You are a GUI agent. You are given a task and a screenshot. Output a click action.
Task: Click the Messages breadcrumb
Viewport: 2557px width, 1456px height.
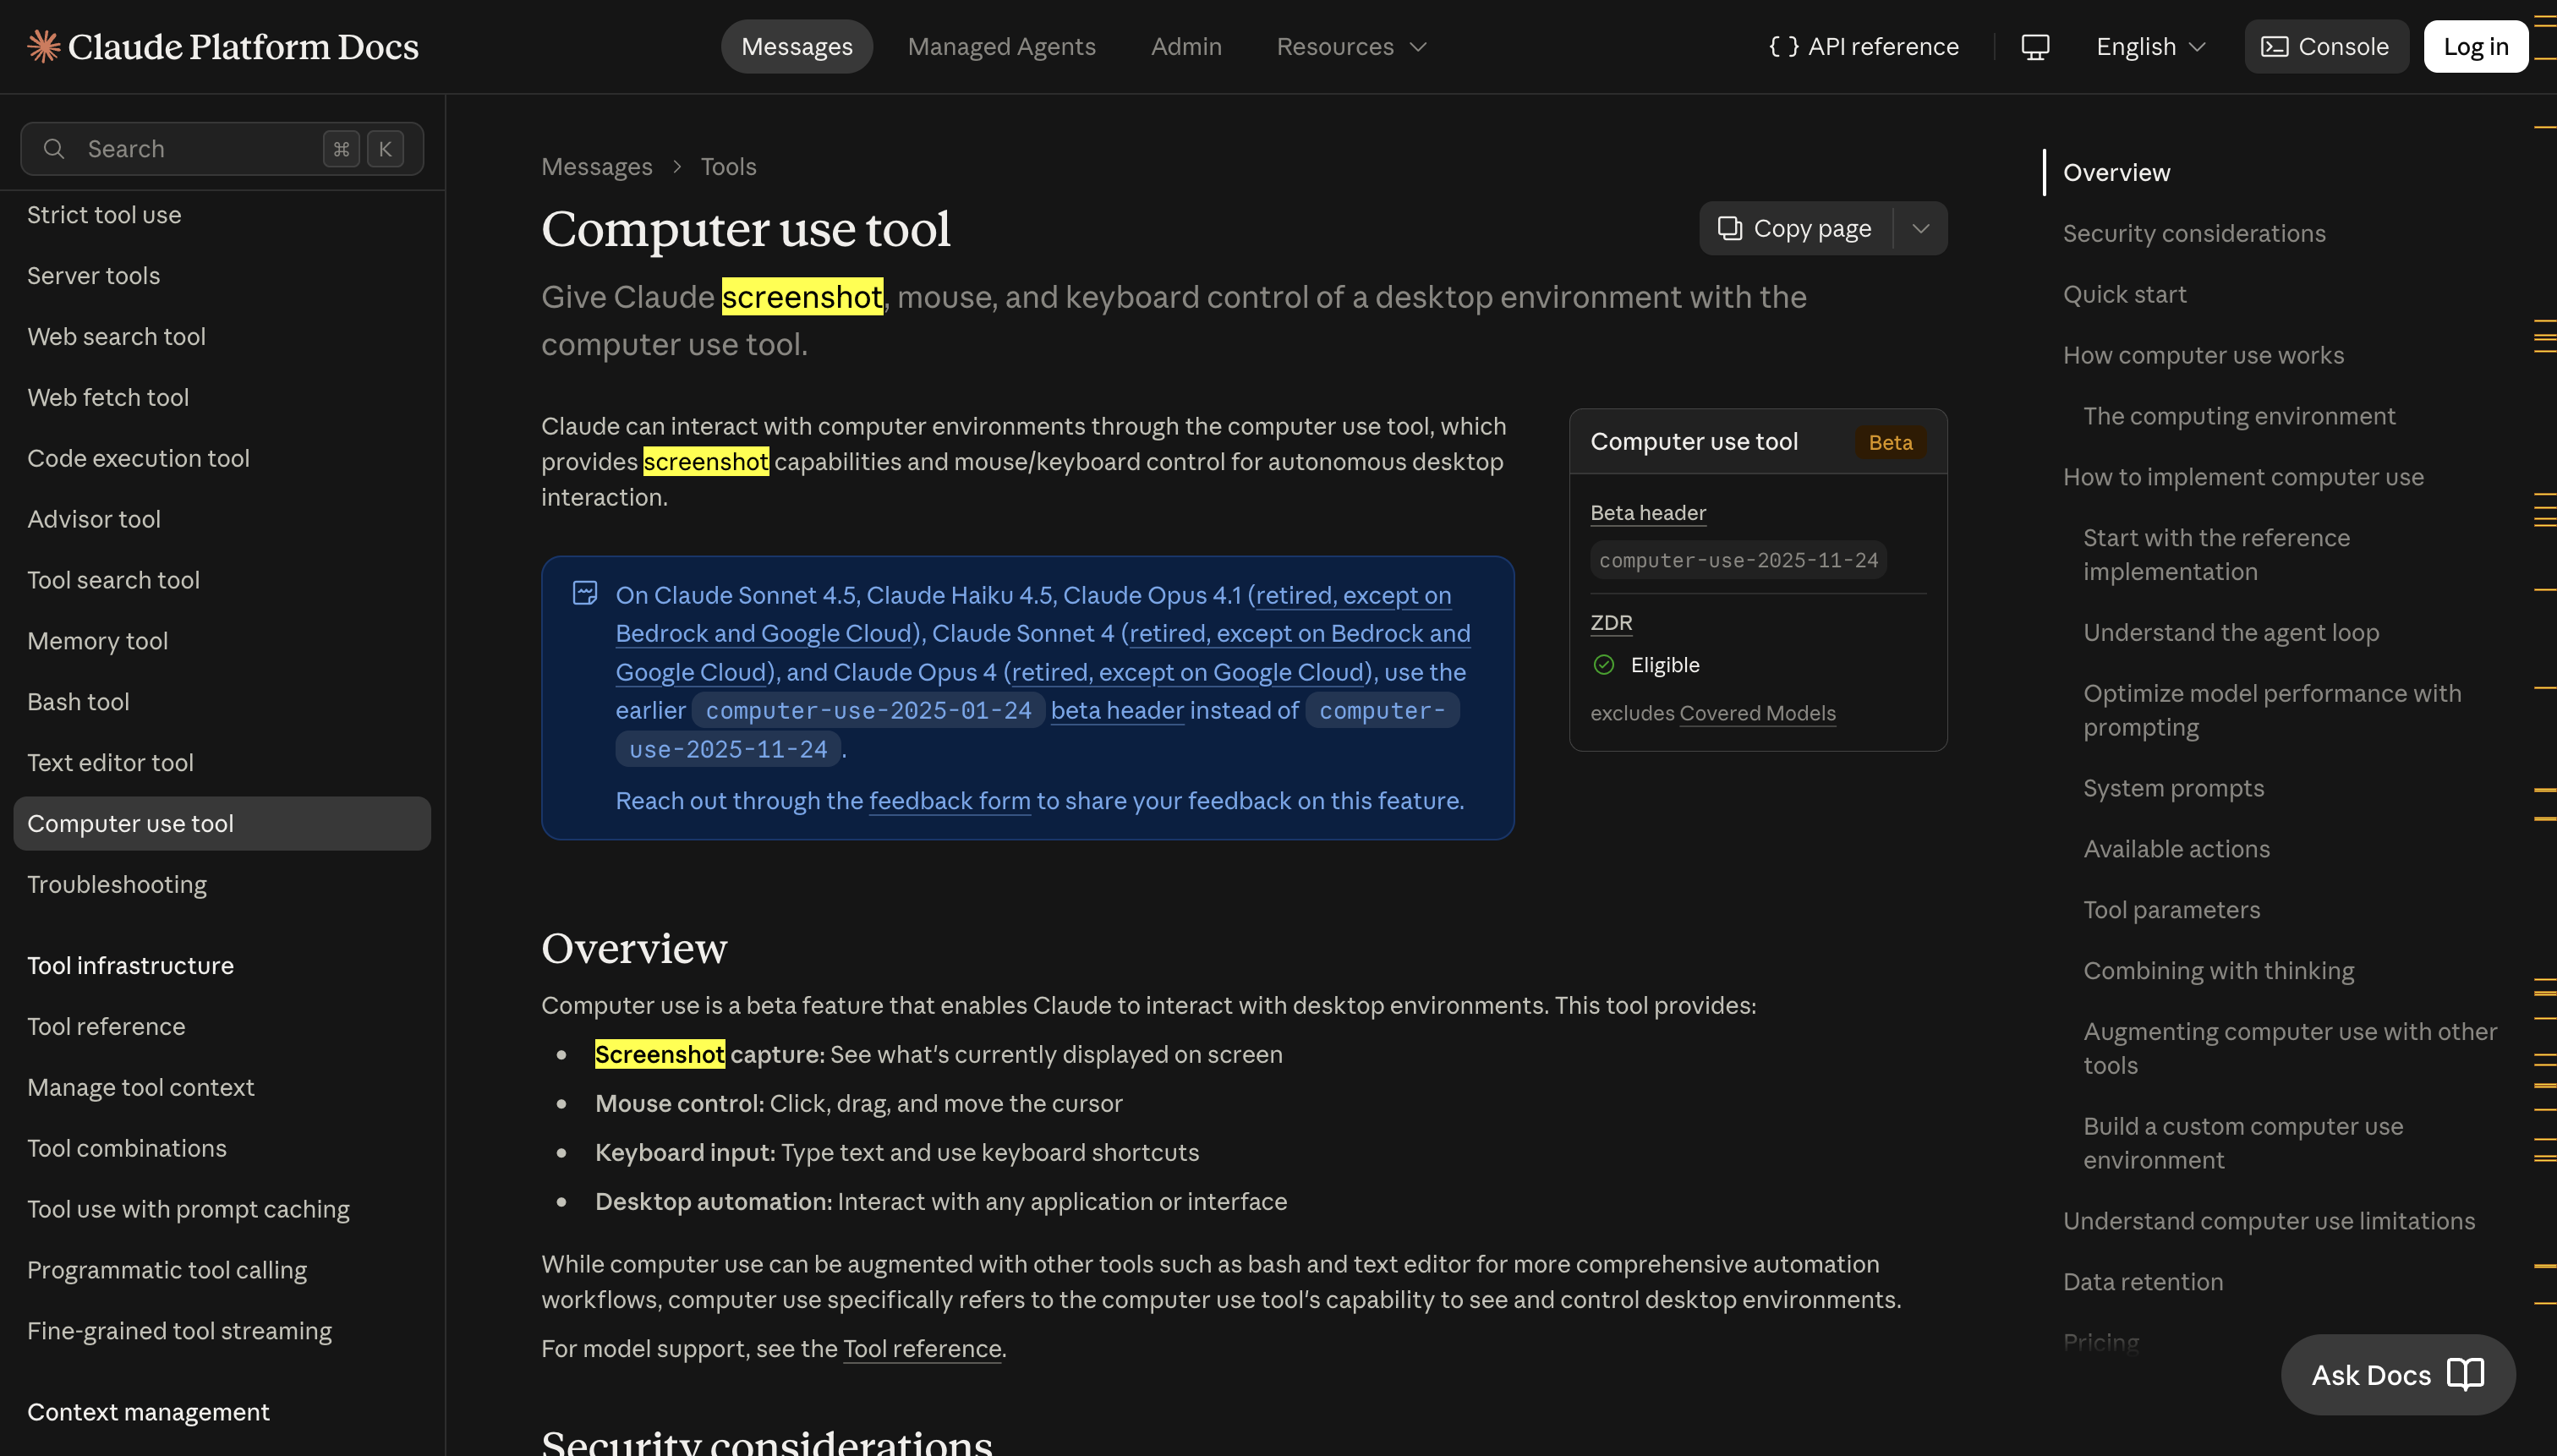point(597,167)
